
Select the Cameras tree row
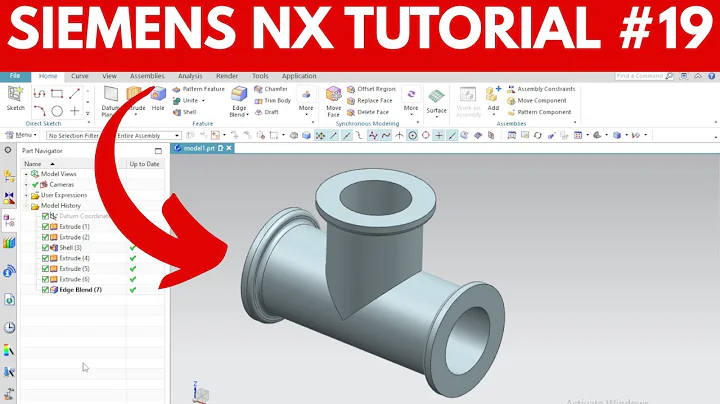tap(62, 185)
